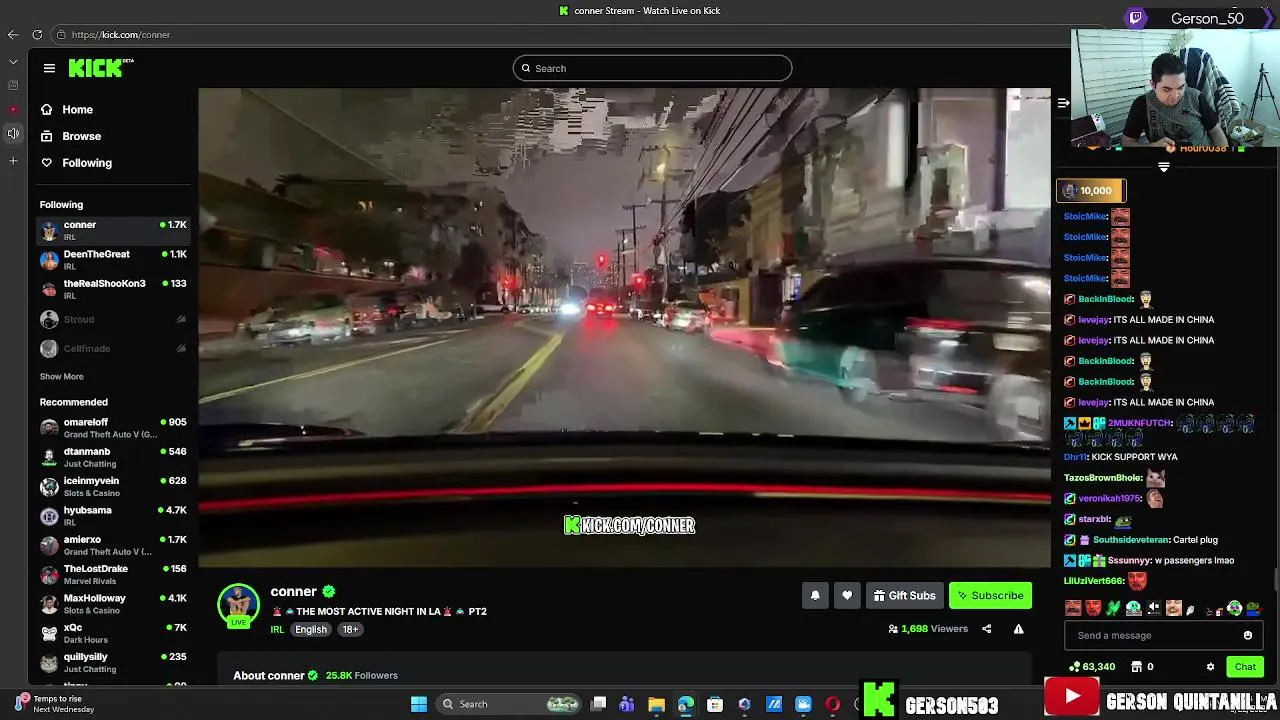Open the IRL category link
Screen dimensions: 1280x720
click(277, 630)
